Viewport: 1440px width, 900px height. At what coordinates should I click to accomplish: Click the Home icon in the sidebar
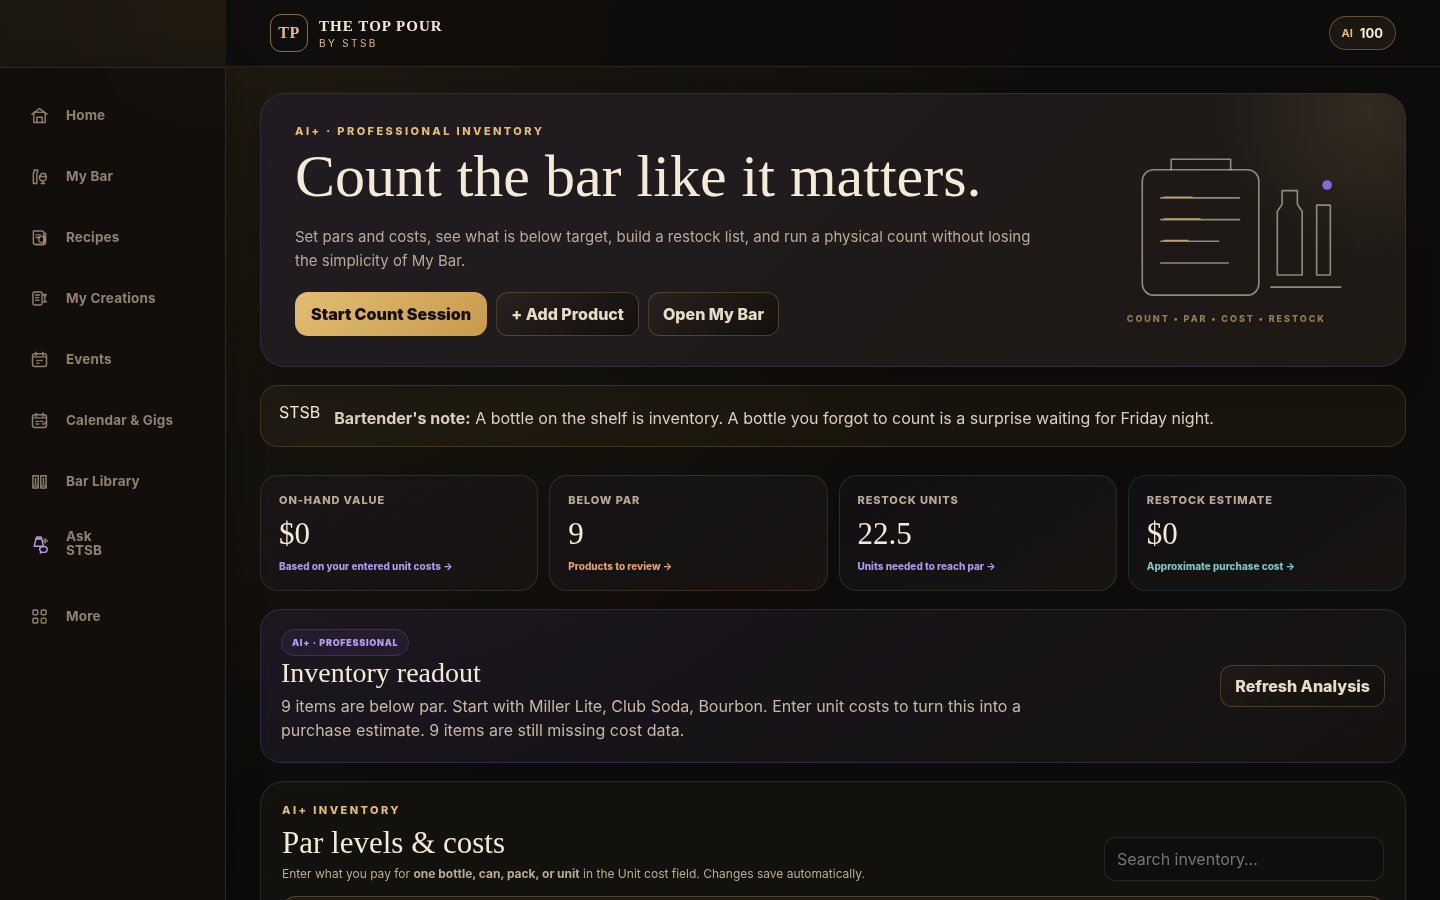tap(39, 116)
